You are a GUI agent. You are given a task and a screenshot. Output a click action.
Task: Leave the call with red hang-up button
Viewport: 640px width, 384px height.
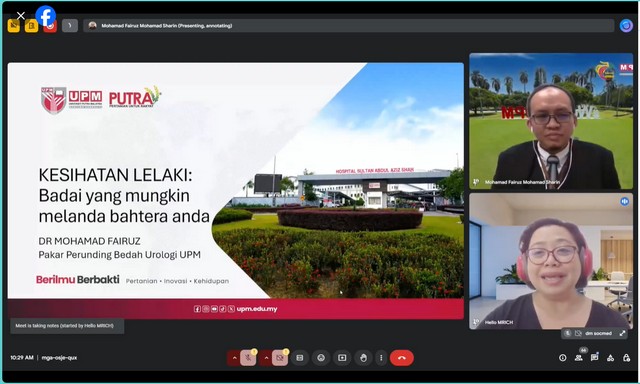point(402,358)
